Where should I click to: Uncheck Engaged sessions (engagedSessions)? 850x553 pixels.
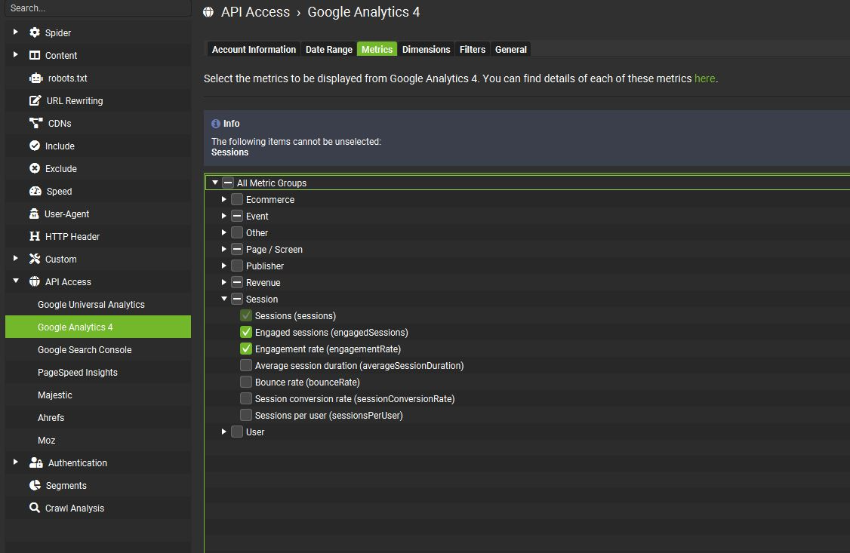coord(246,332)
